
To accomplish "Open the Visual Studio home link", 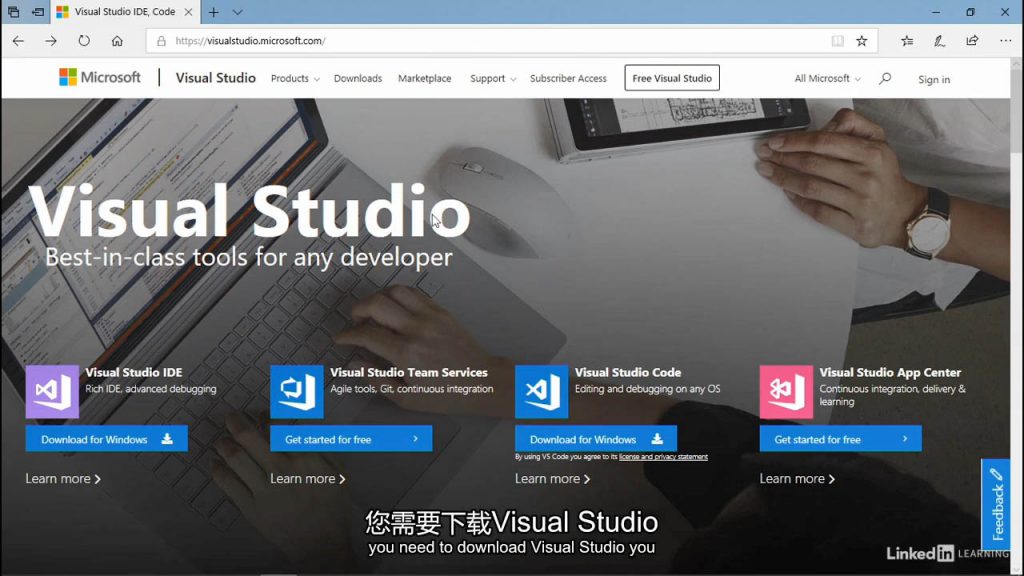I will pos(216,78).
